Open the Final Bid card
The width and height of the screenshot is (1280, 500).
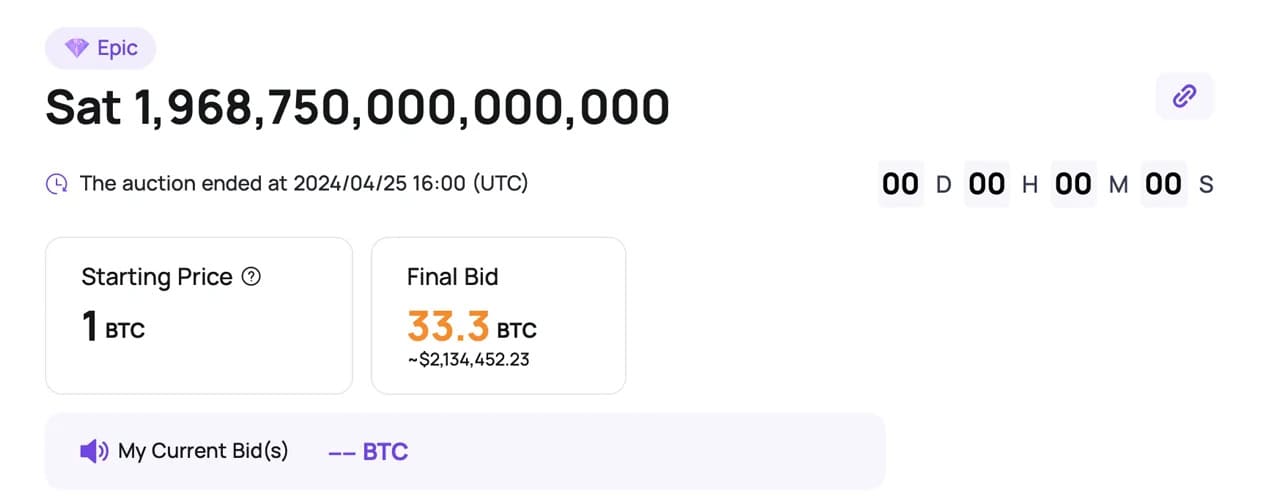[x=498, y=316]
